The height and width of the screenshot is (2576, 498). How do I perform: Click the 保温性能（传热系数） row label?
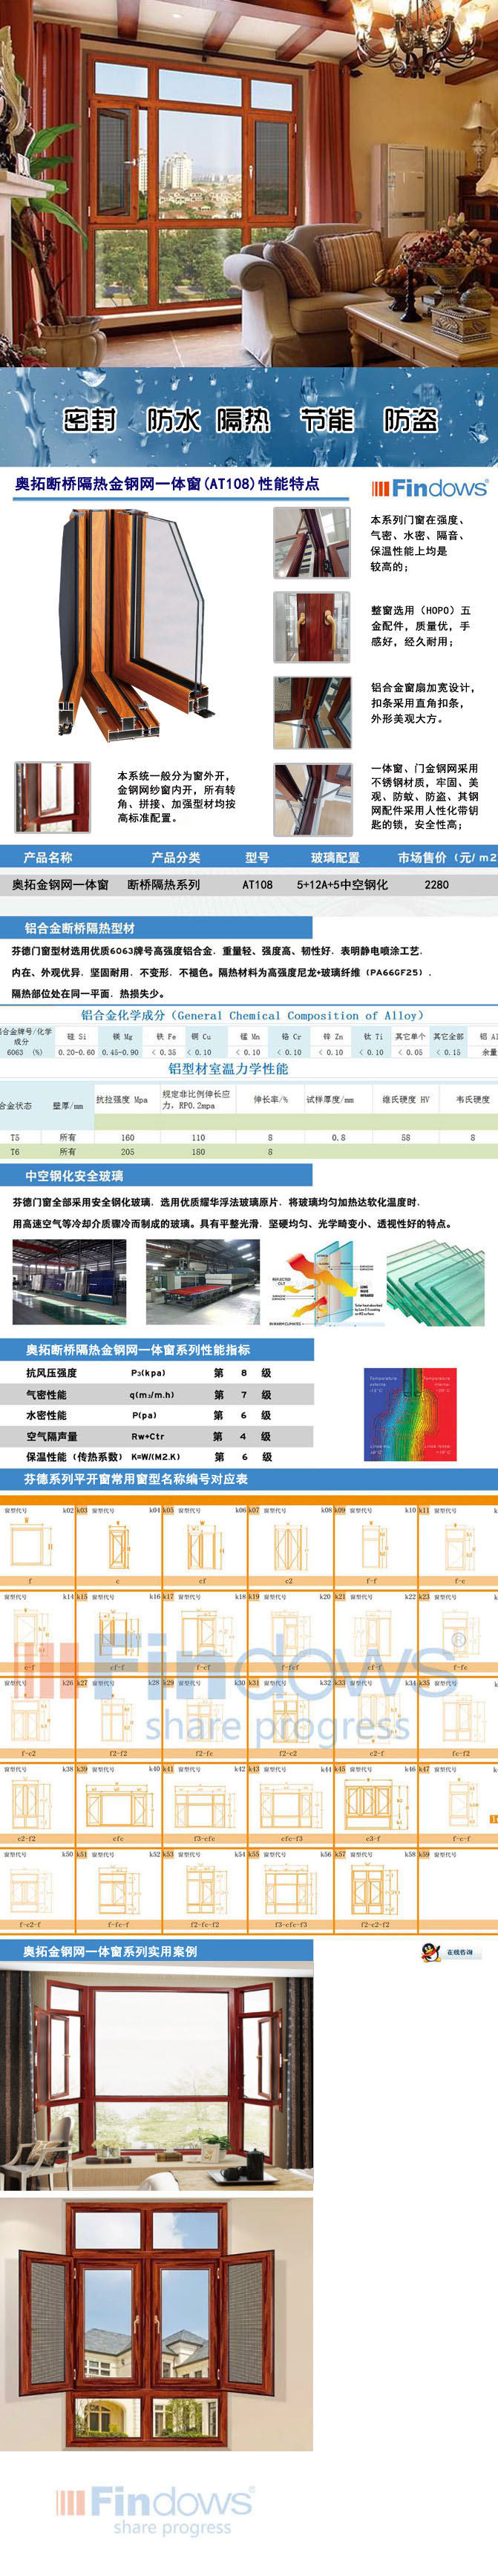pos(75,1457)
